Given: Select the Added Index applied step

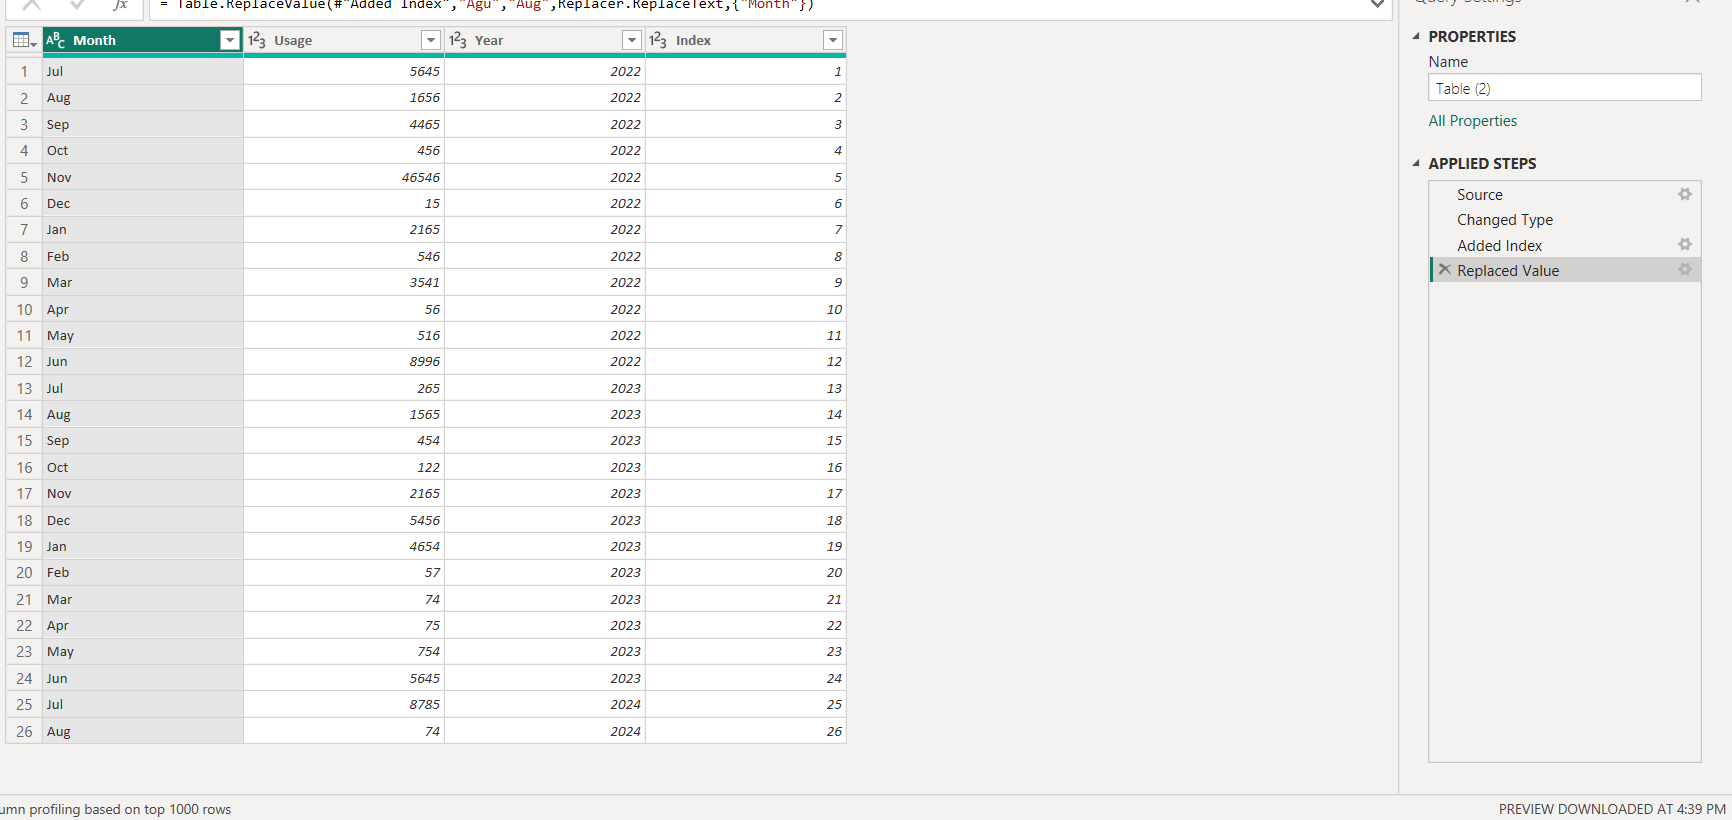Looking at the screenshot, I should pyautogui.click(x=1565, y=245).
